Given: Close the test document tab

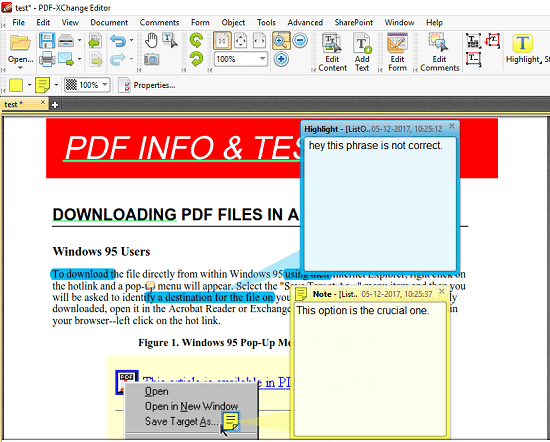Looking at the screenshot, I should click(43, 102).
